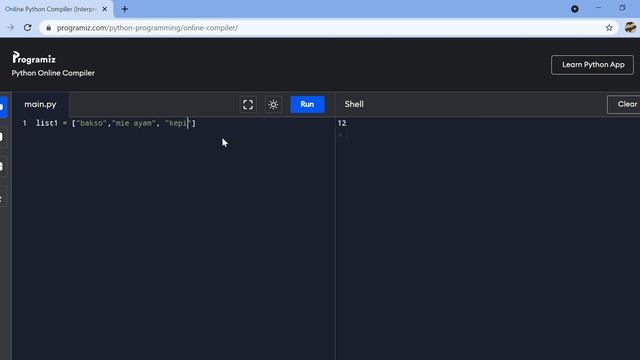Screen dimensions: 640x360
Task: Run the Python code
Action: (x=307, y=104)
